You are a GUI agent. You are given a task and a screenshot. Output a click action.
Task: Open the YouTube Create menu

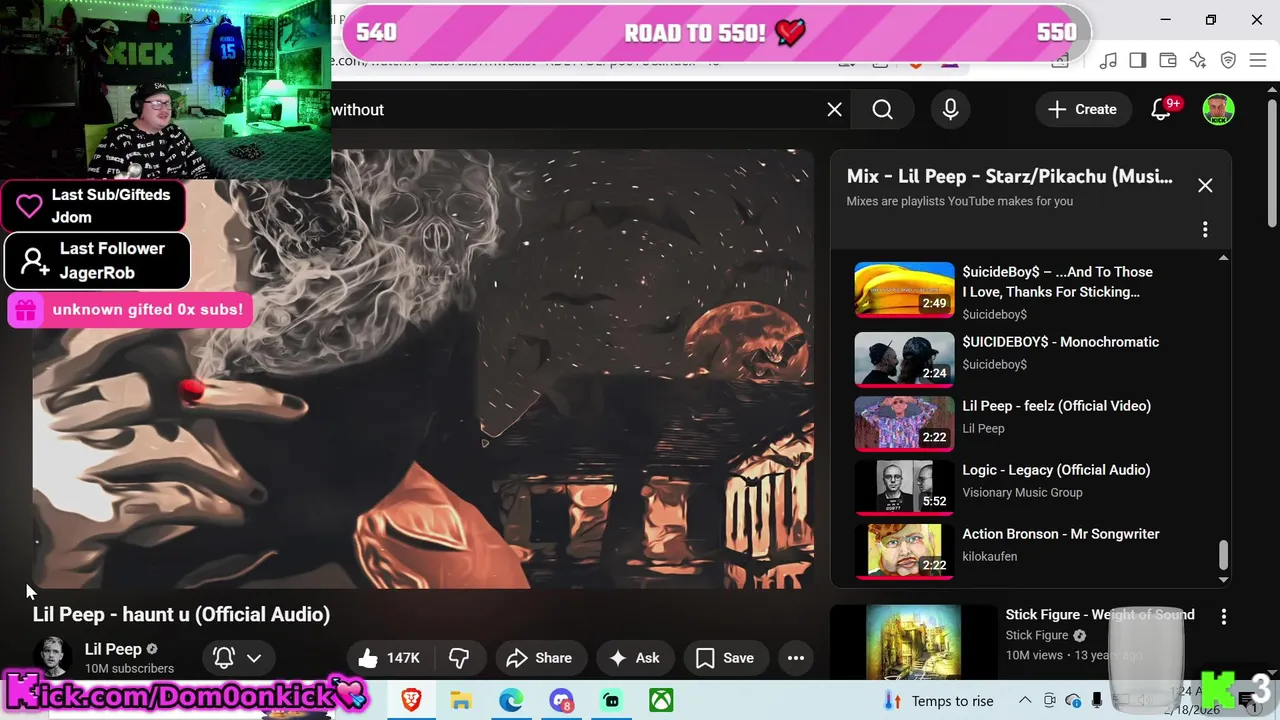[1082, 109]
